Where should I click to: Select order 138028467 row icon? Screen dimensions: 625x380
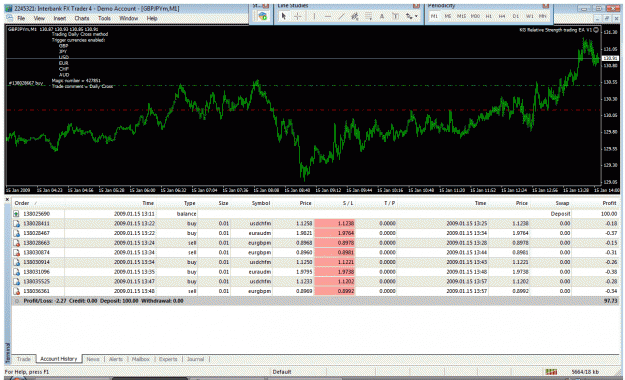point(17,233)
